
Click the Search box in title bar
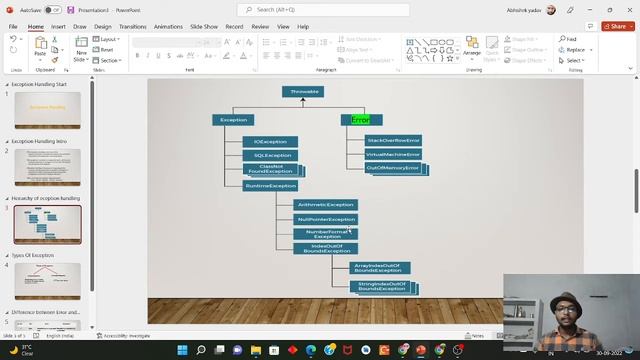point(323,10)
